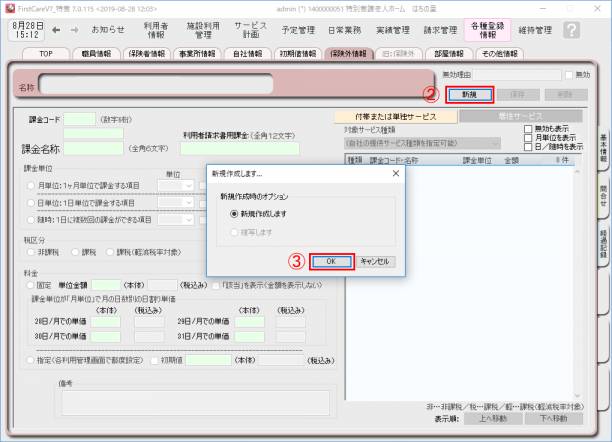Click OK in the new creation dialog
The image size is (612, 442).
330,261
